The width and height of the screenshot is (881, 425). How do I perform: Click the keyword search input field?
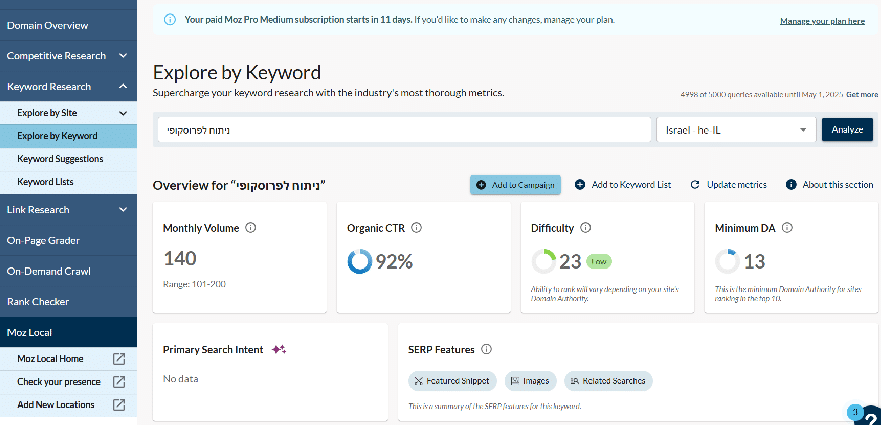404,130
